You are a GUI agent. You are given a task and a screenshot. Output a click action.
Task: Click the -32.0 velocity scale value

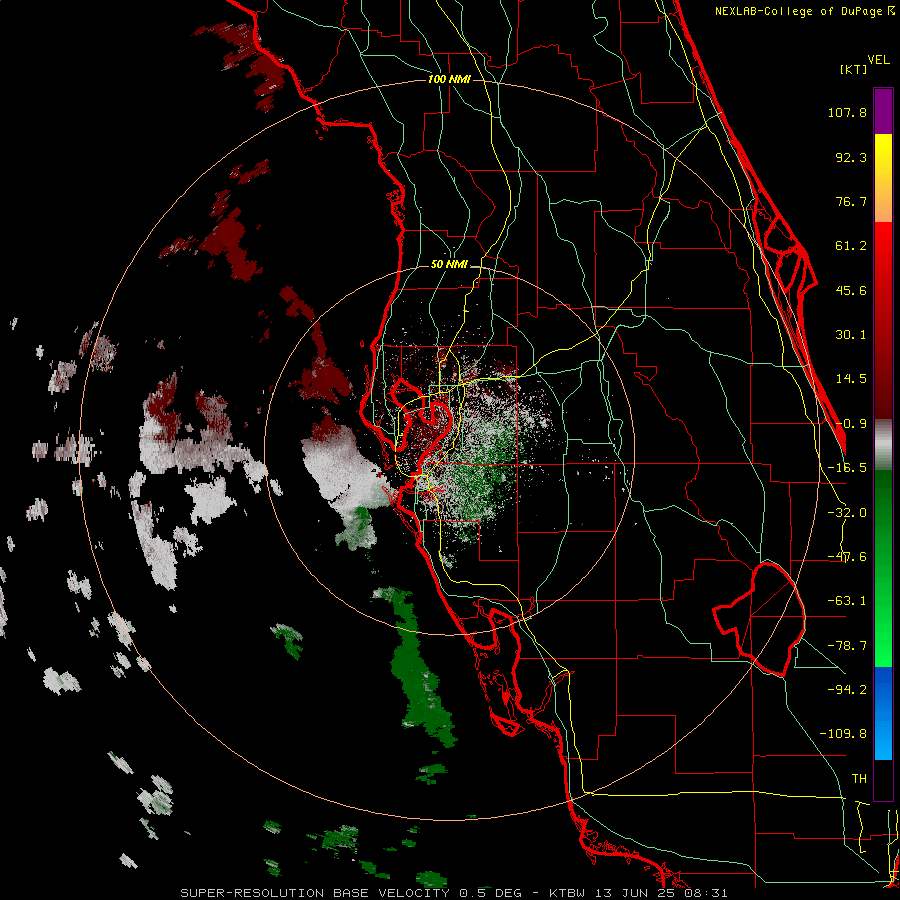(847, 513)
